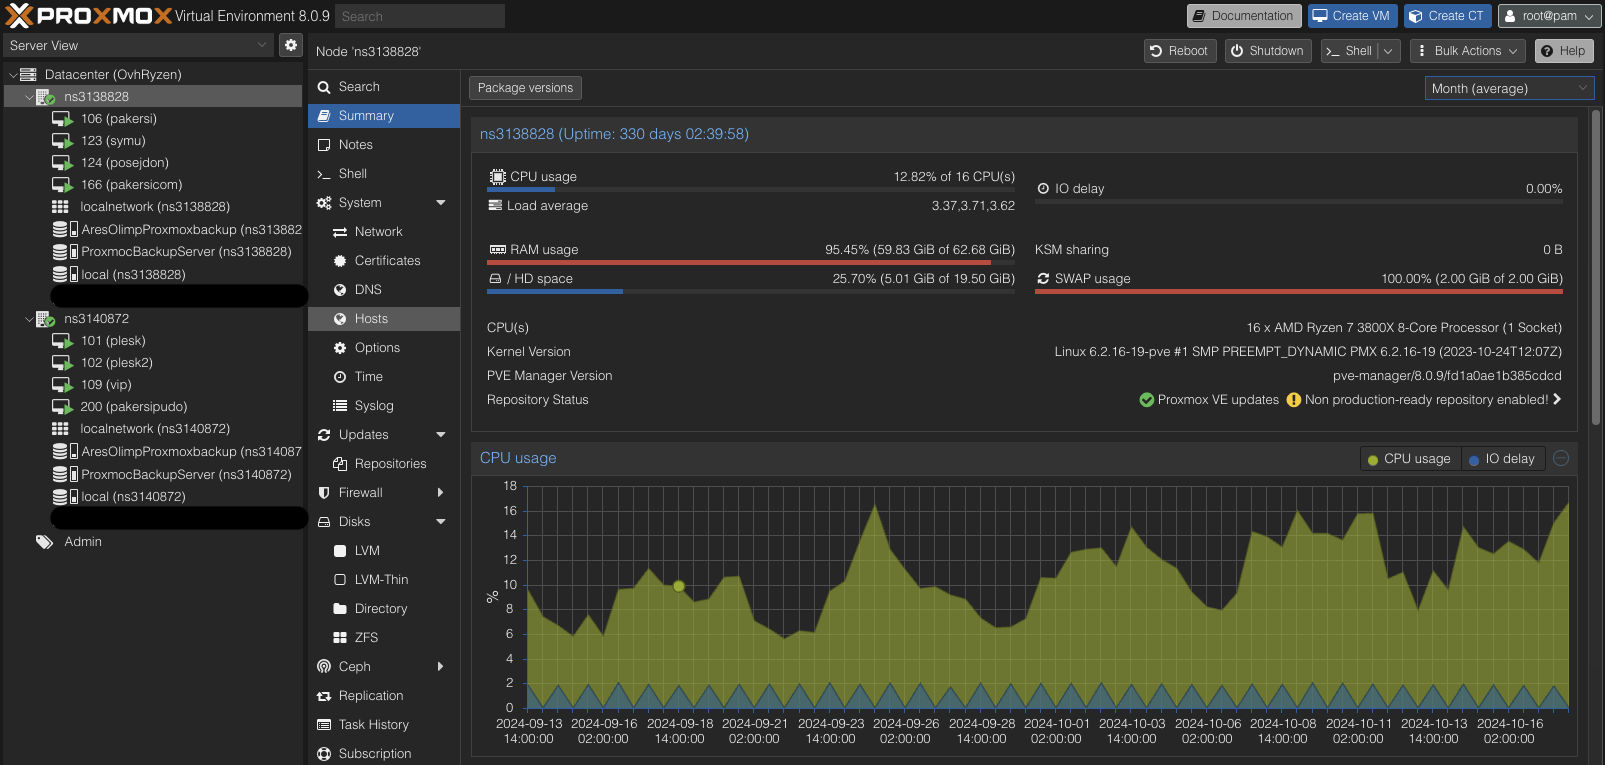Click the Search magnifier icon in node menu
Screen dimensions: 1605x765
324,87
